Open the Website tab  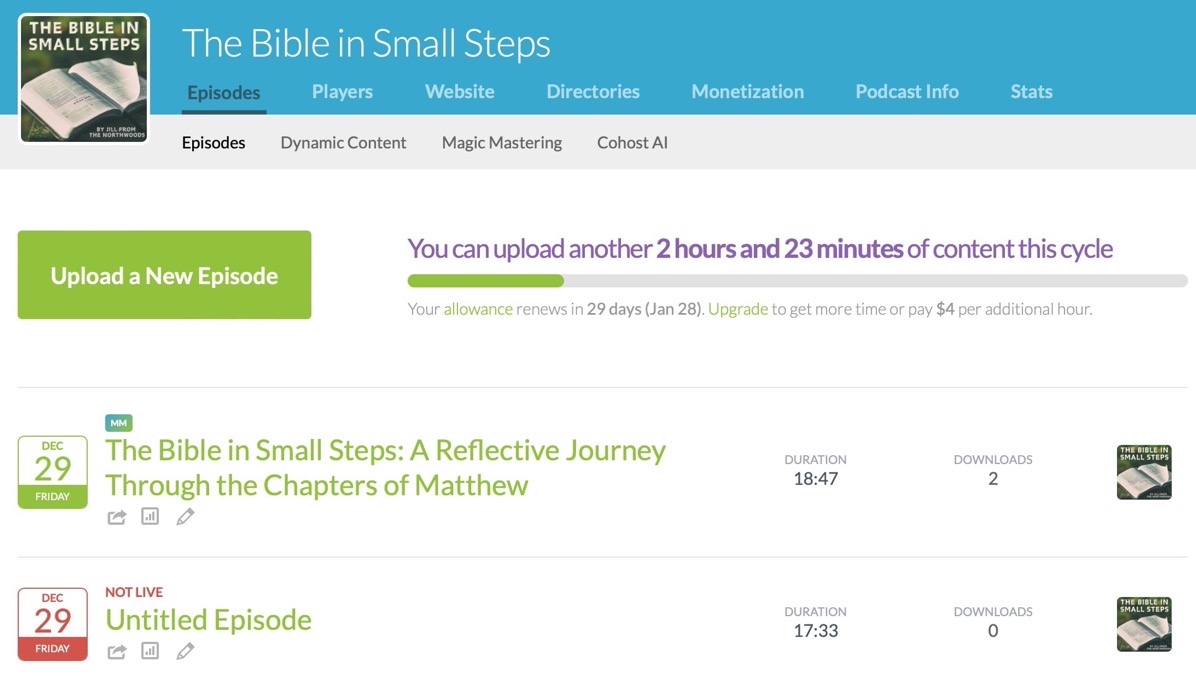pyautogui.click(x=459, y=91)
